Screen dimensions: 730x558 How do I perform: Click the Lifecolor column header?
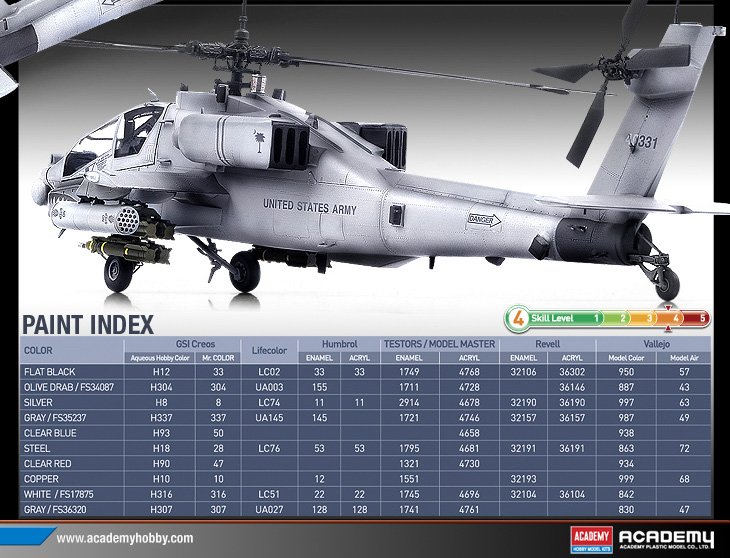(x=269, y=350)
